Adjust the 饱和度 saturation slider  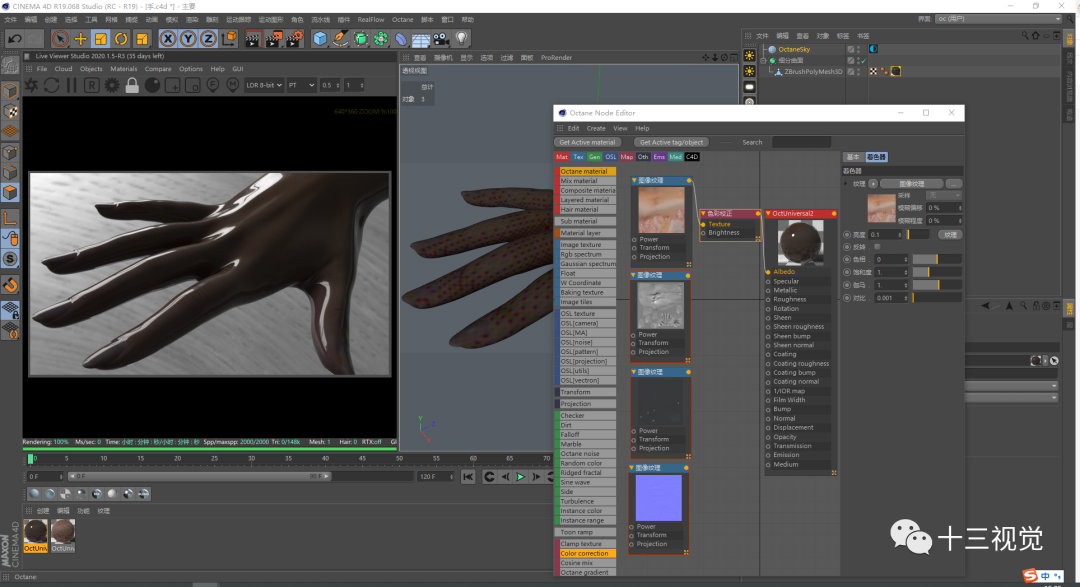[937, 272]
